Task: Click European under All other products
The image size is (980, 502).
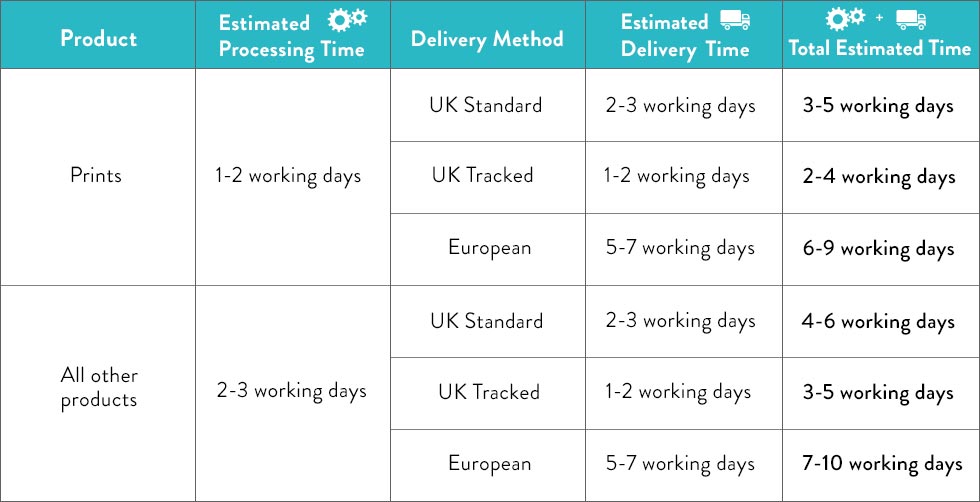Action: coord(489,463)
